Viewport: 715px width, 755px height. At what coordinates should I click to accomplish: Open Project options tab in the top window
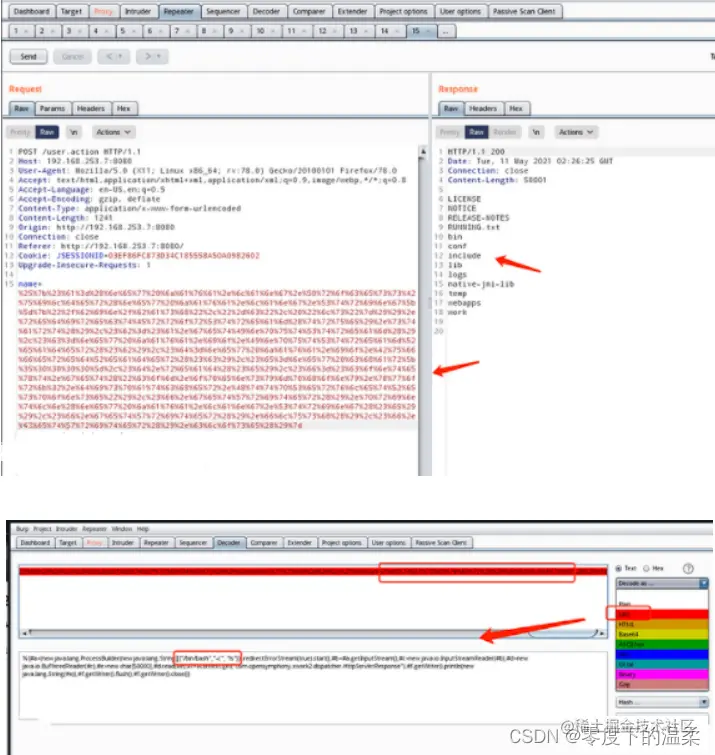pyautogui.click(x=403, y=11)
